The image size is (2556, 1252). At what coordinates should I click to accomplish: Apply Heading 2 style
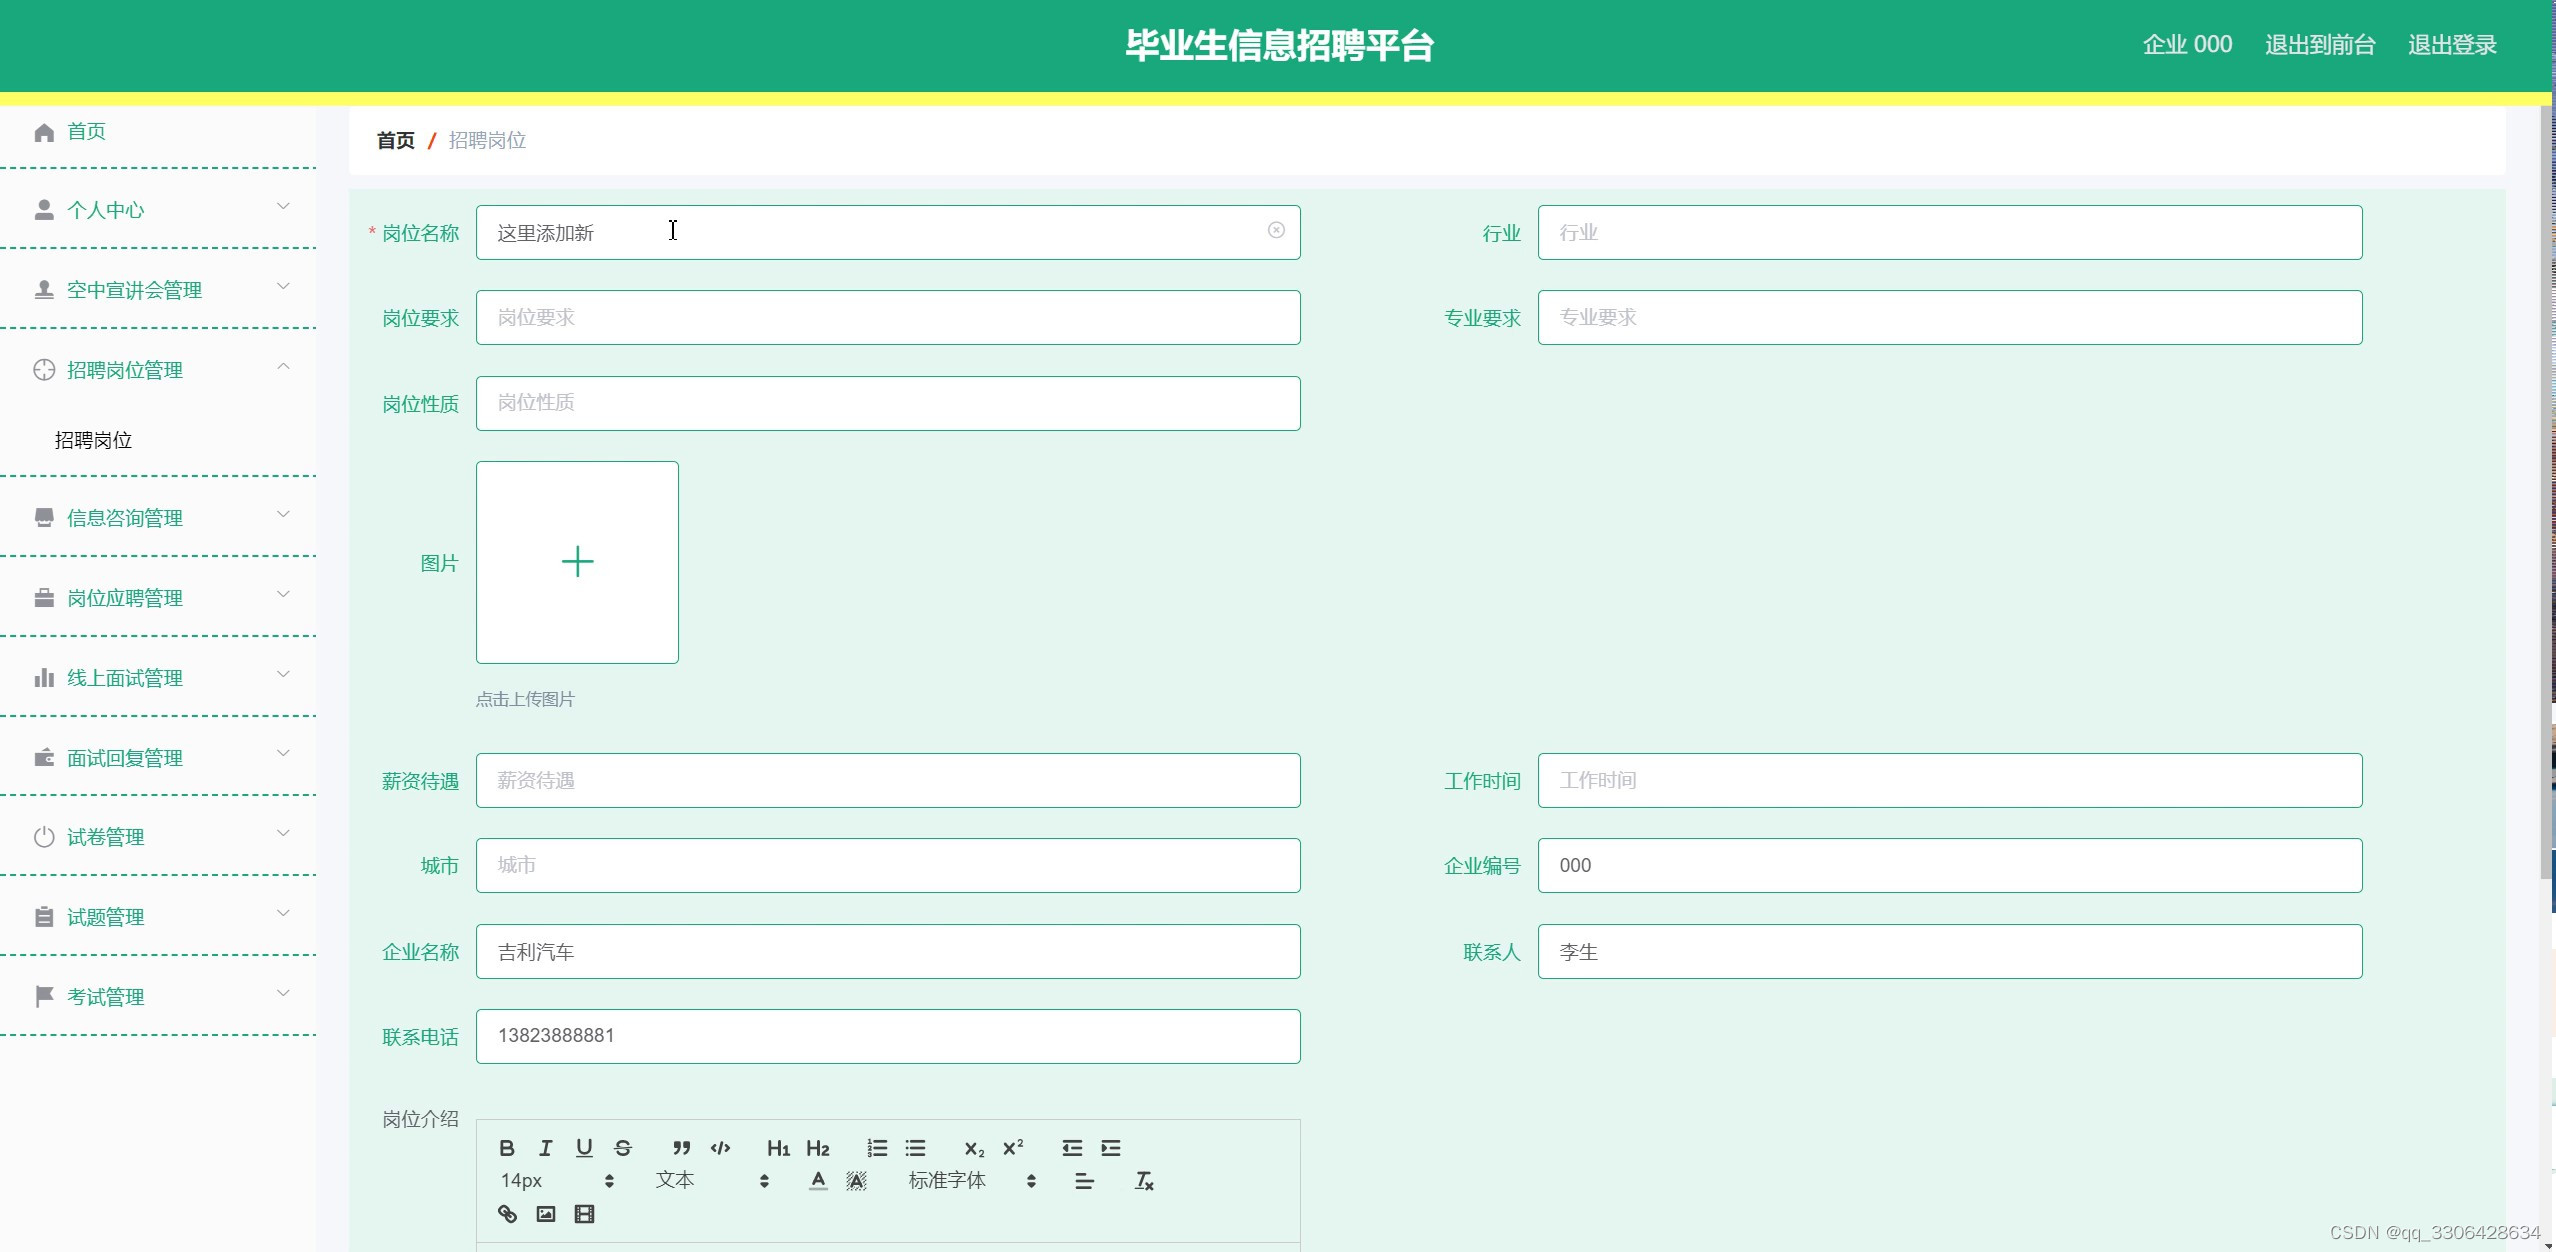[818, 1148]
